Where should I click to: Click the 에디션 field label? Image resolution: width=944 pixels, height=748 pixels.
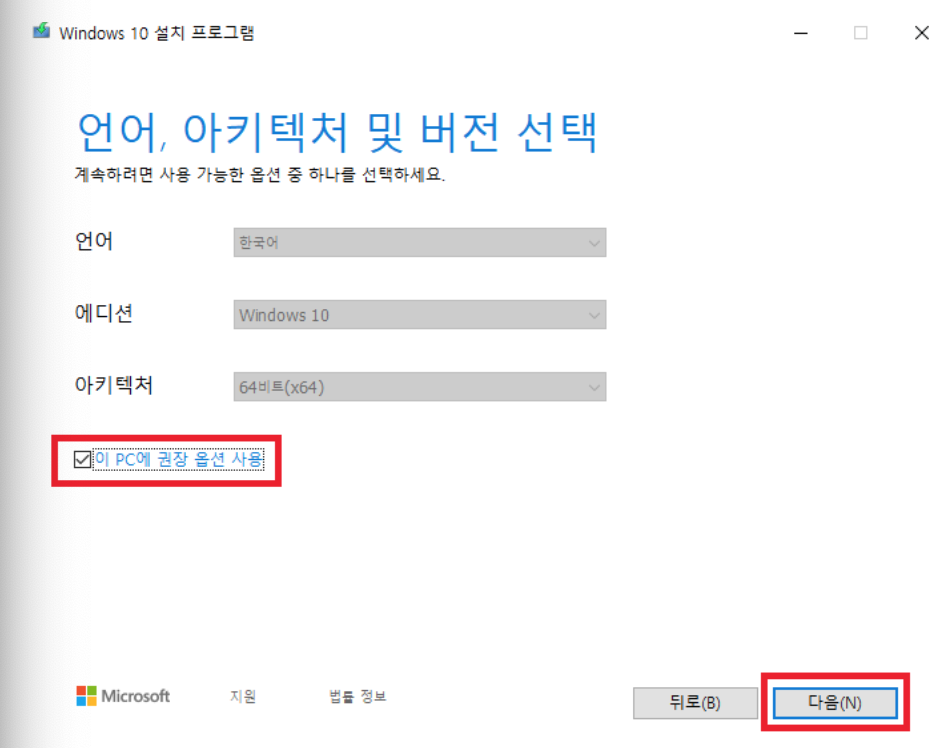point(104,313)
